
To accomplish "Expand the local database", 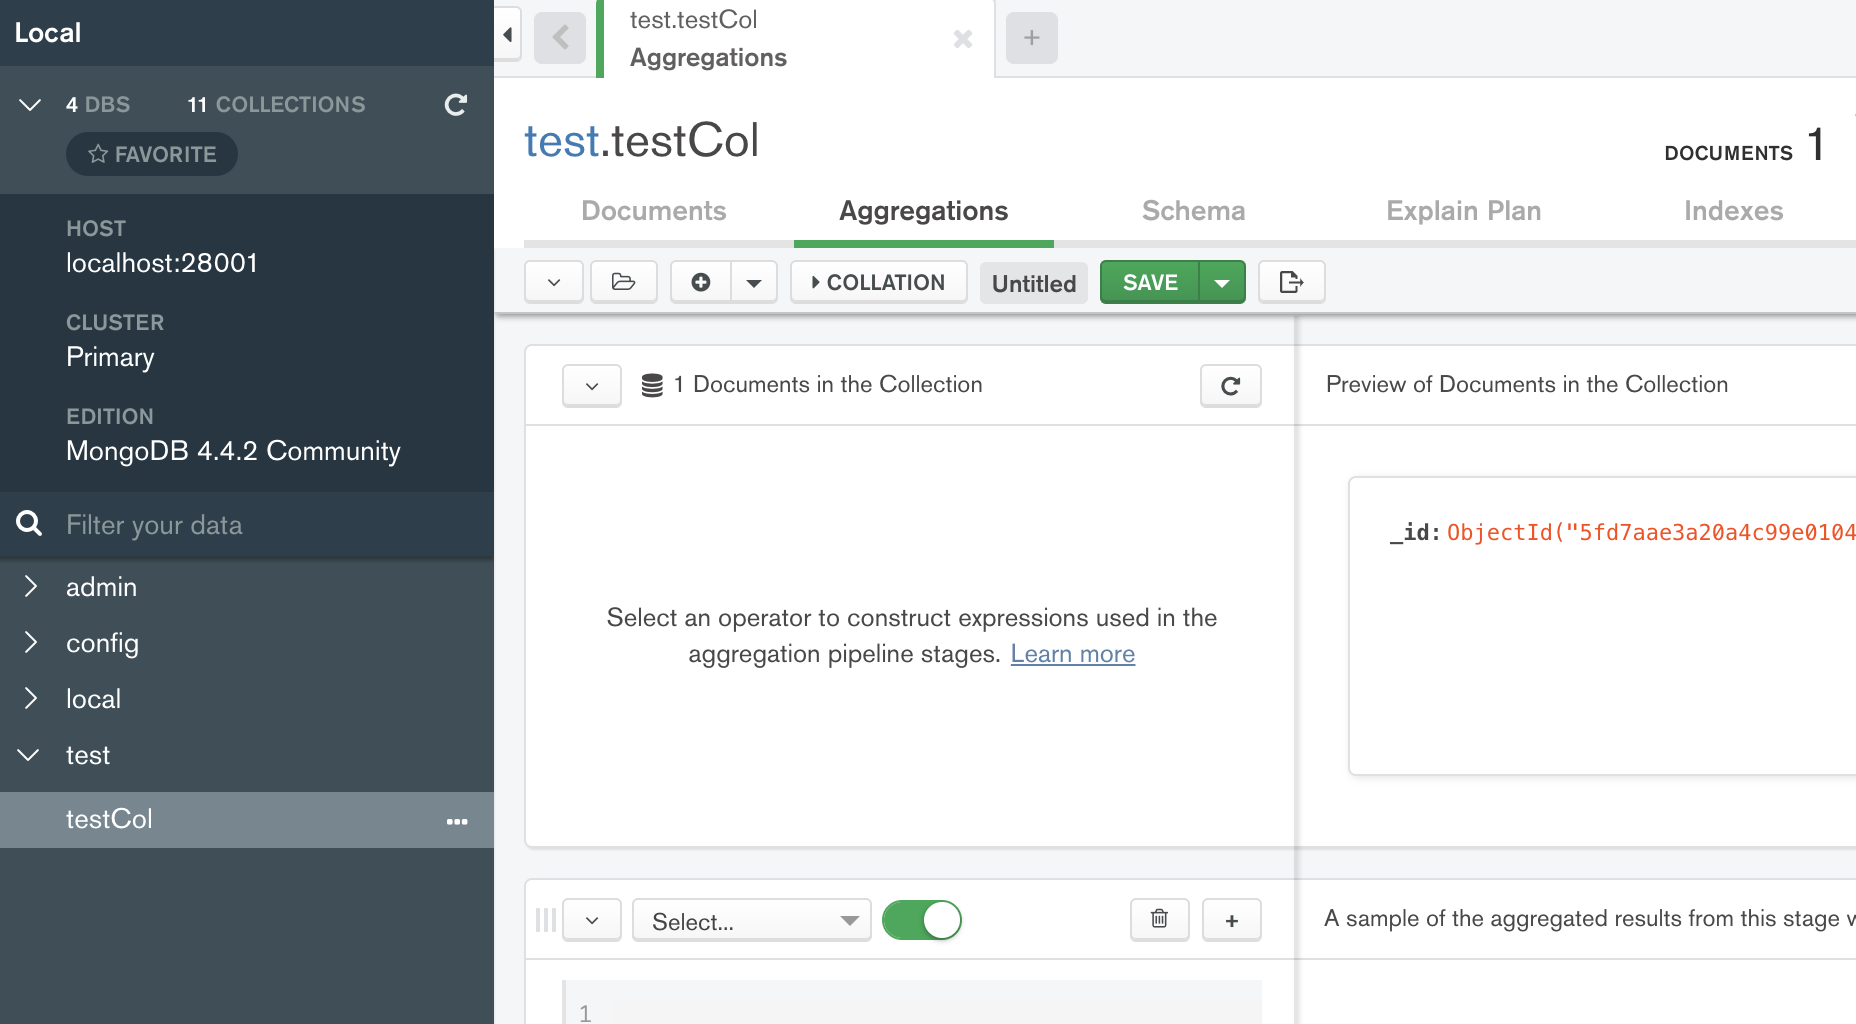I will 31,699.
